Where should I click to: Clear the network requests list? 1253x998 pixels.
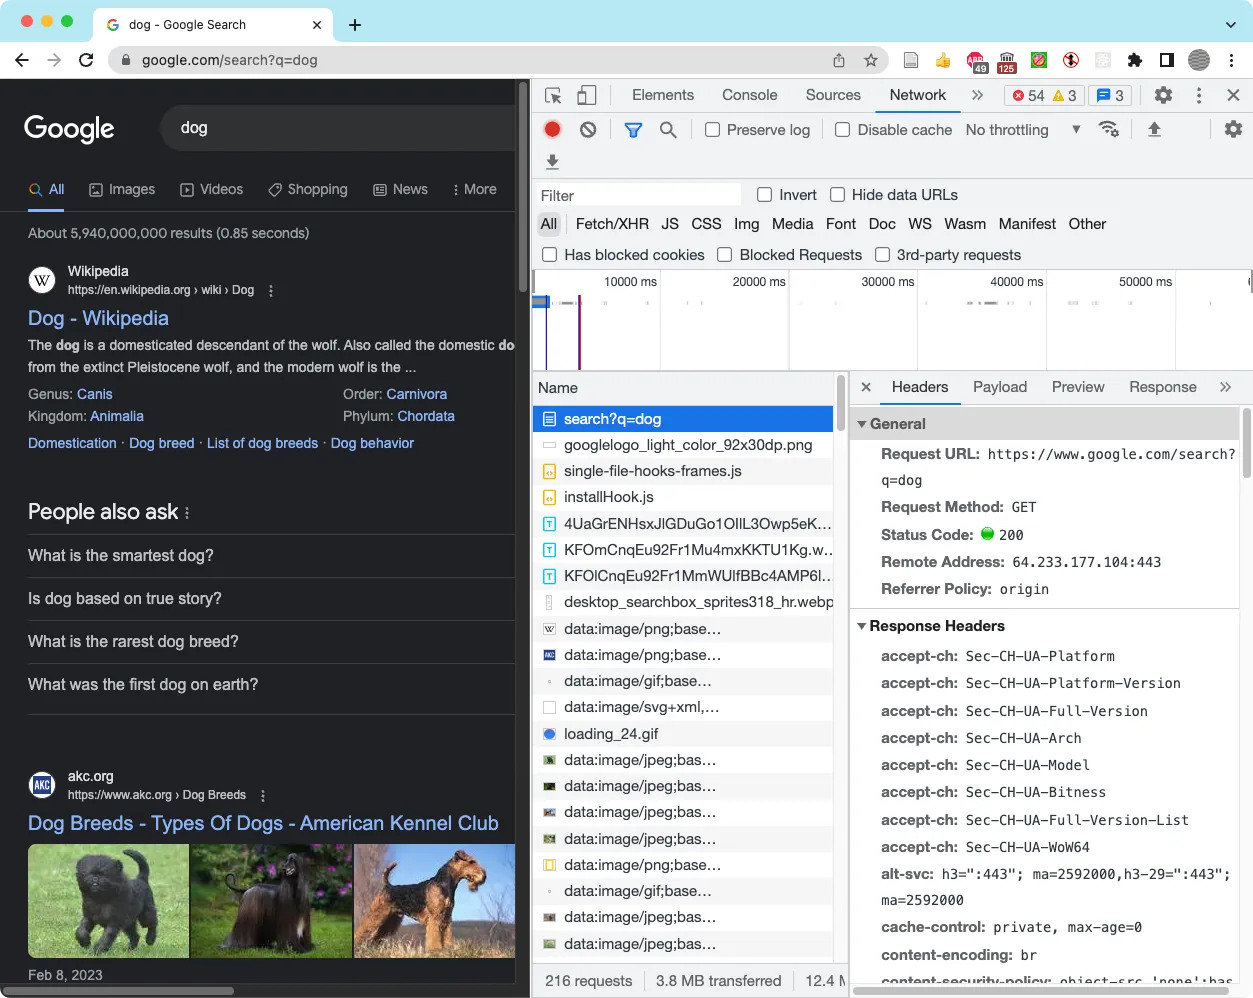tap(588, 129)
